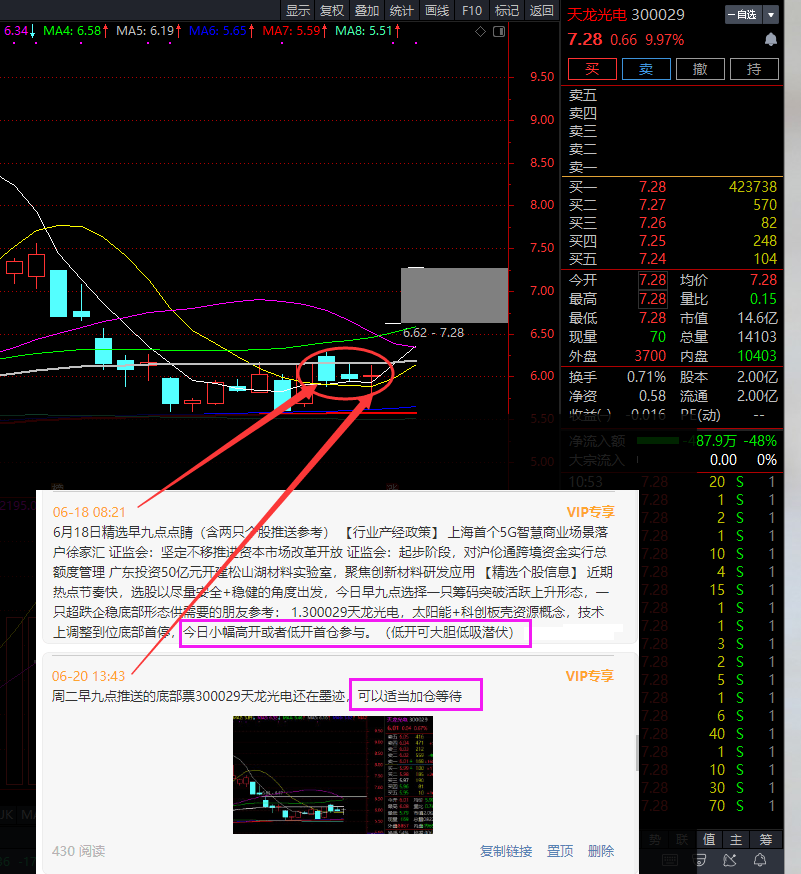Click the stock code 300029
The width and height of the screenshot is (801, 874).
(x=658, y=15)
